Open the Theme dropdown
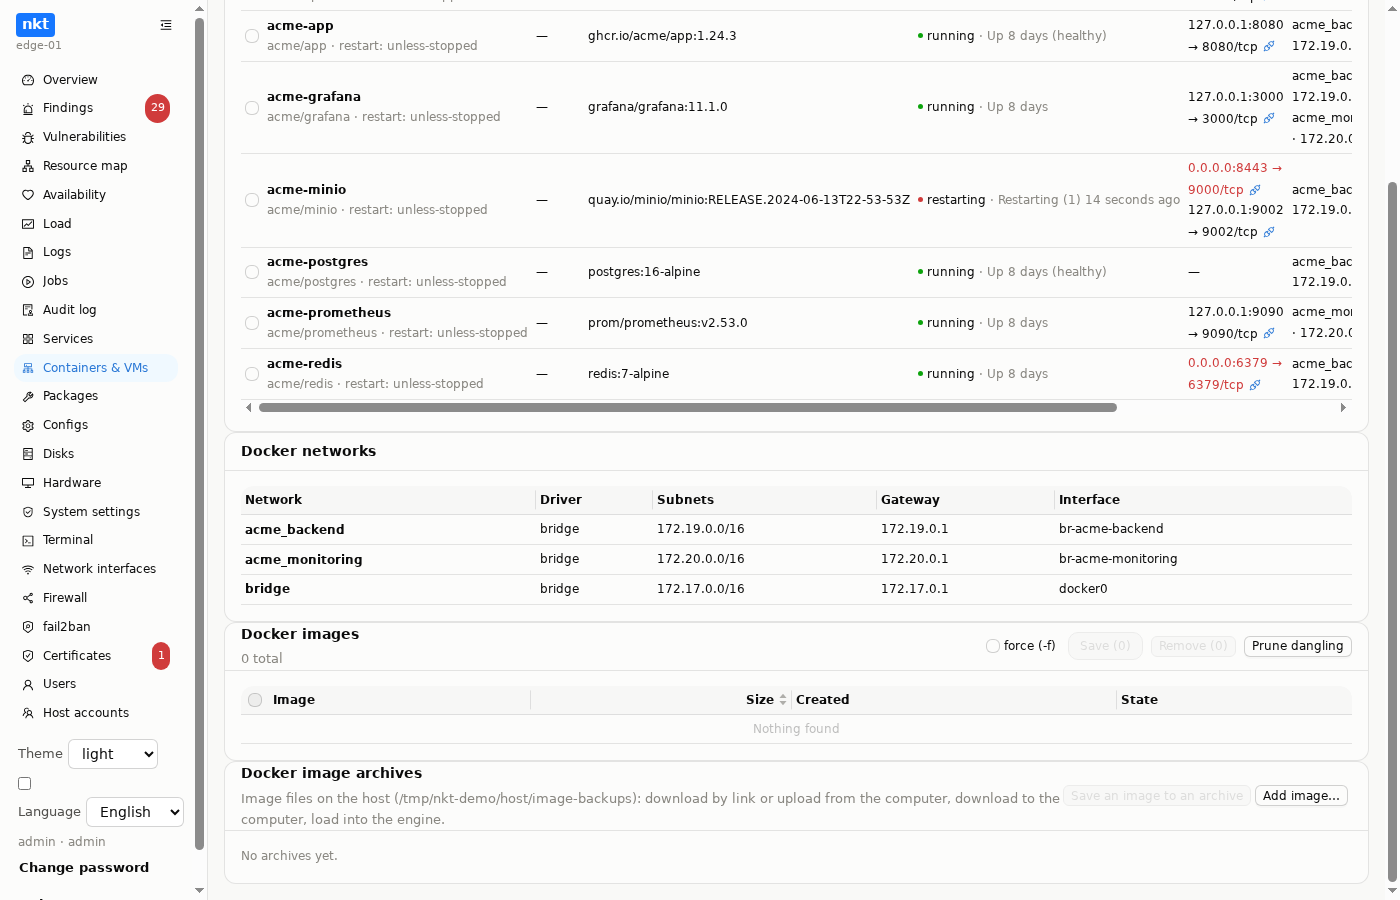Viewport: 1400px width, 900px height. [113, 754]
